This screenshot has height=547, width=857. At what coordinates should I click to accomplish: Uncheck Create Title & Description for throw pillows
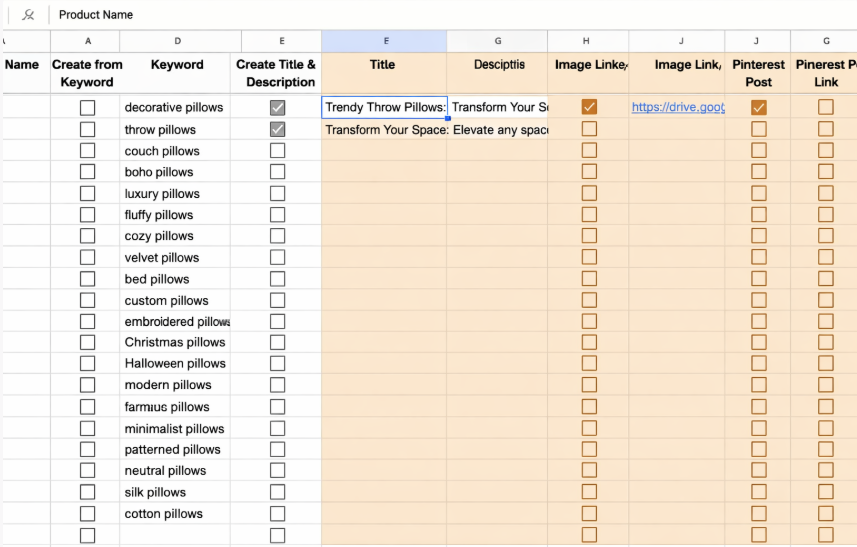277,130
